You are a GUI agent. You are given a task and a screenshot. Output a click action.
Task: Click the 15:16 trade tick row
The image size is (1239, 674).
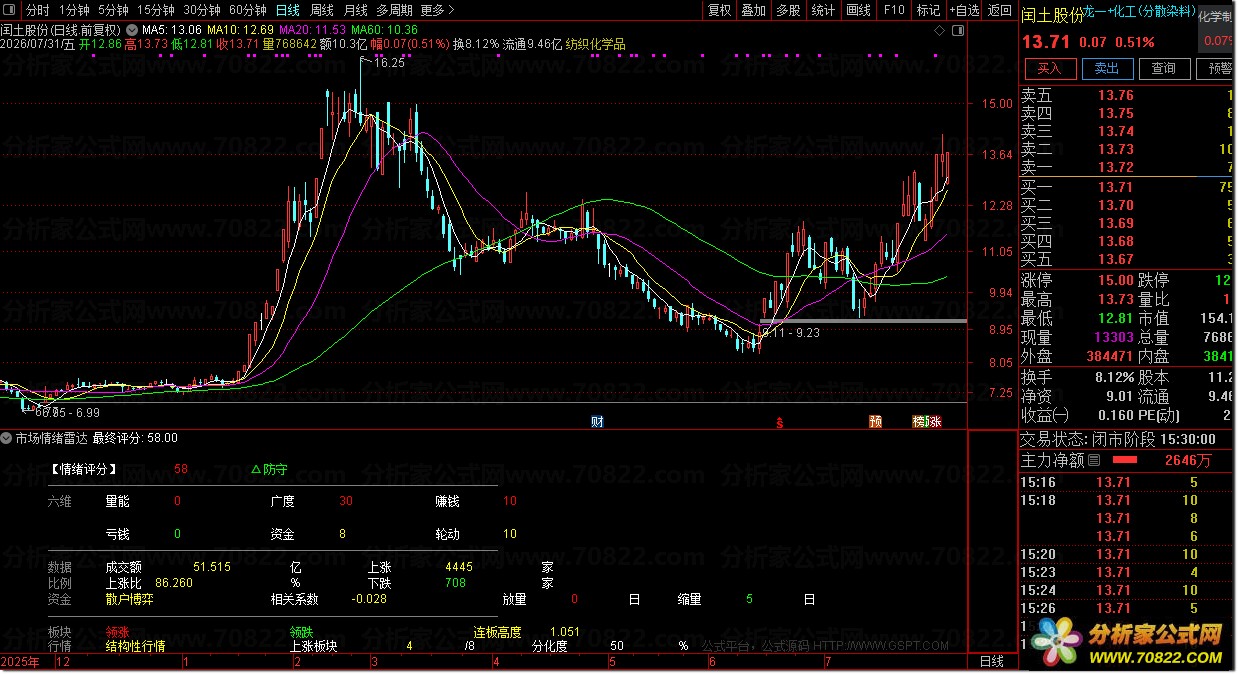pos(1128,482)
